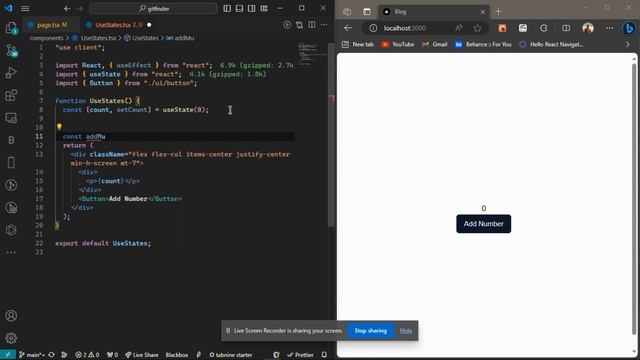Click the Add Number button on the webpage
The width and height of the screenshot is (640, 360).
(x=483, y=224)
